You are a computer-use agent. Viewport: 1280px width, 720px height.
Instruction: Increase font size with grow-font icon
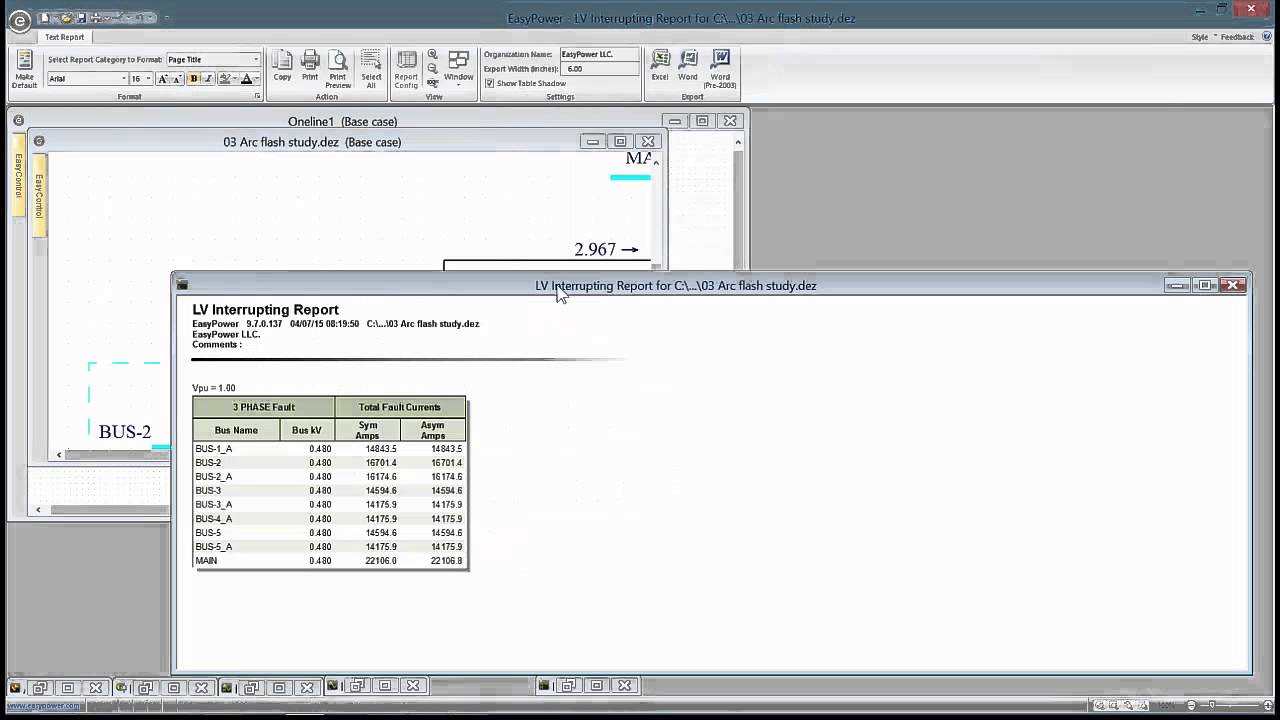[163, 79]
